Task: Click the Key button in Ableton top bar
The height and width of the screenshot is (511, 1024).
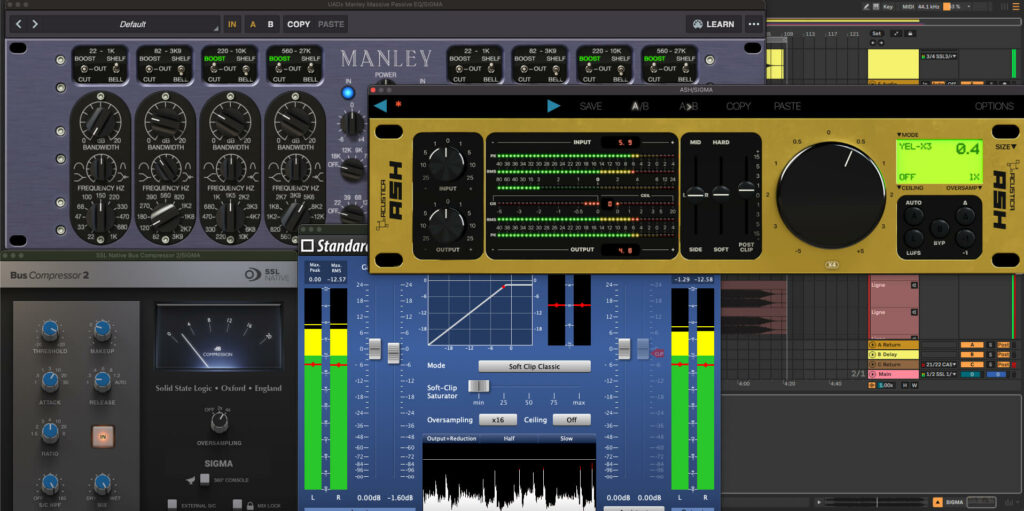Action: (888, 7)
